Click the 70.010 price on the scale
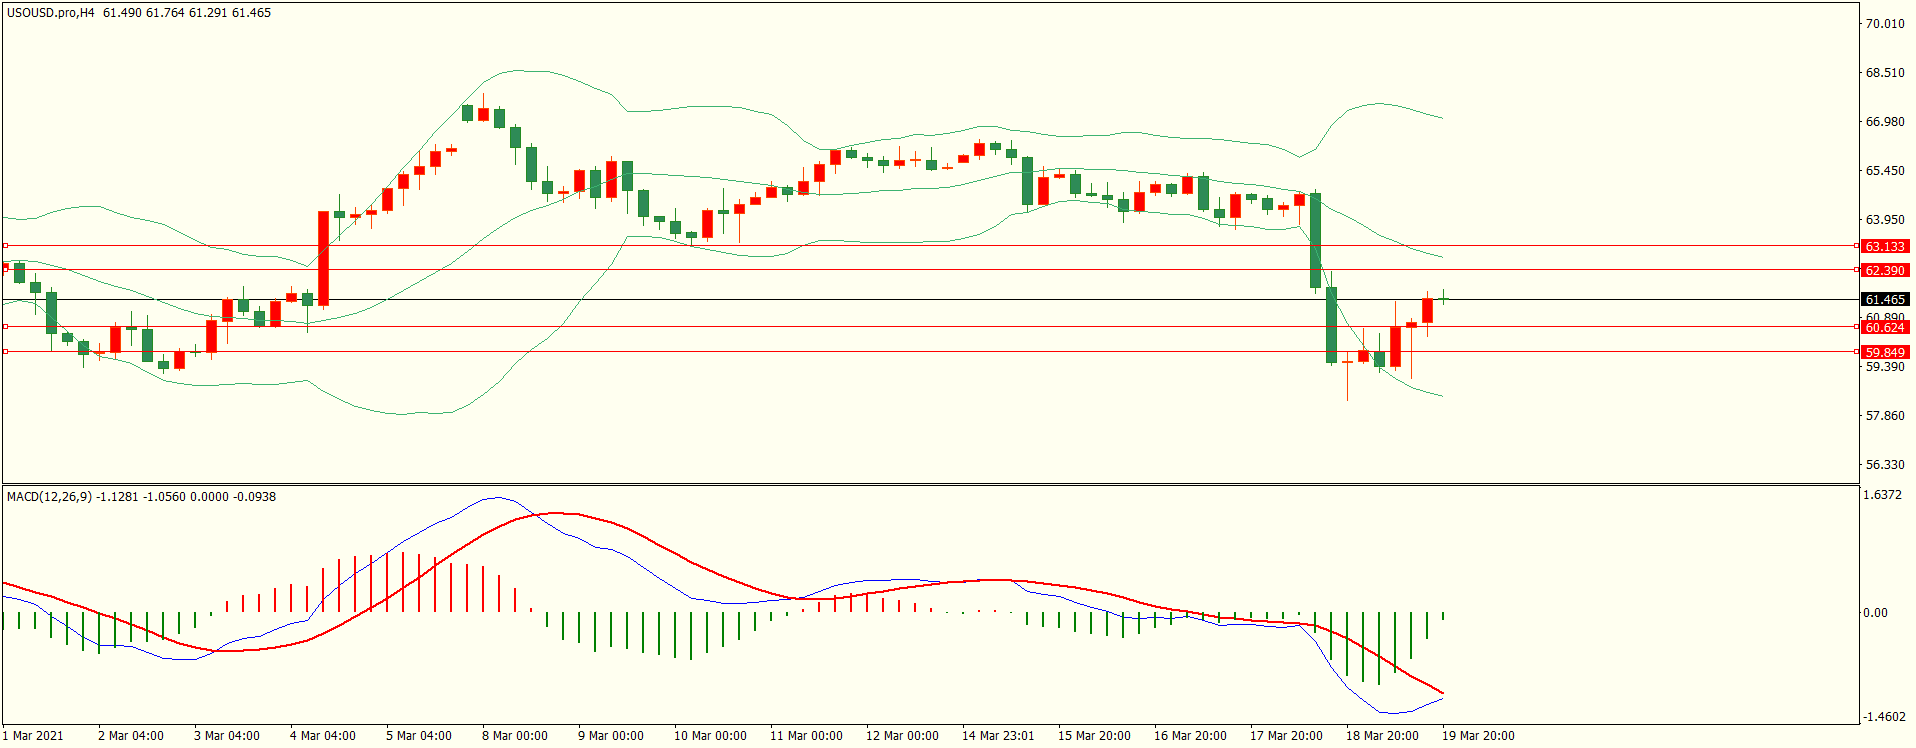Image resolution: width=1916 pixels, height=748 pixels. pyautogui.click(x=1885, y=24)
